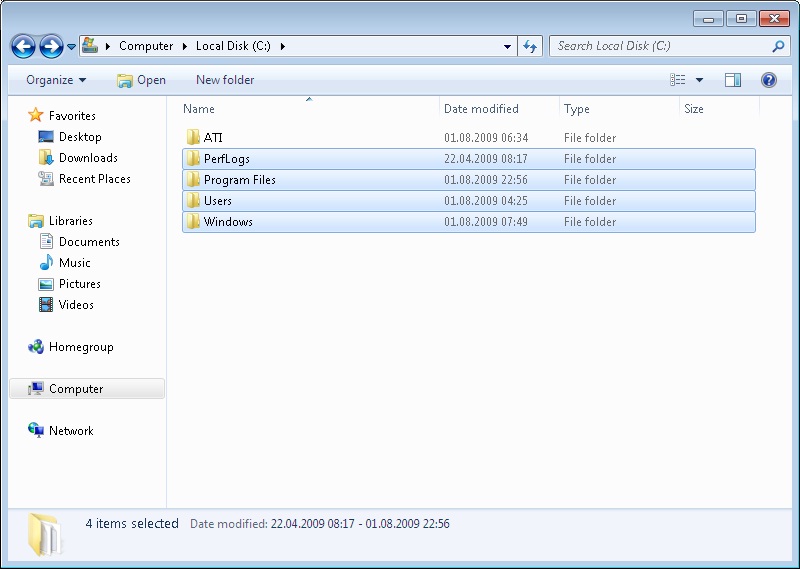This screenshot has height=569, width=800.
Task: Open Recent Places in Favorites
Action: click(x=95, y=179)
